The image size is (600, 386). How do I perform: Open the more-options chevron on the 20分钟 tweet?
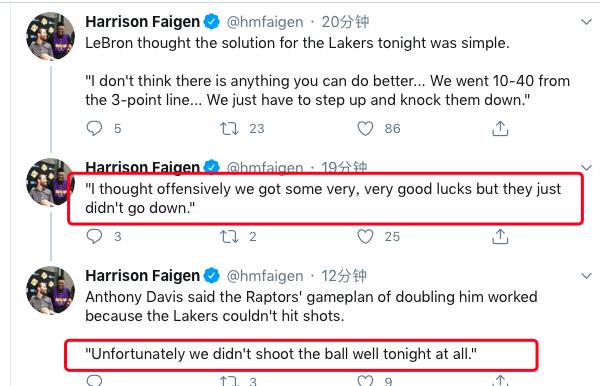tap(586, 22)
